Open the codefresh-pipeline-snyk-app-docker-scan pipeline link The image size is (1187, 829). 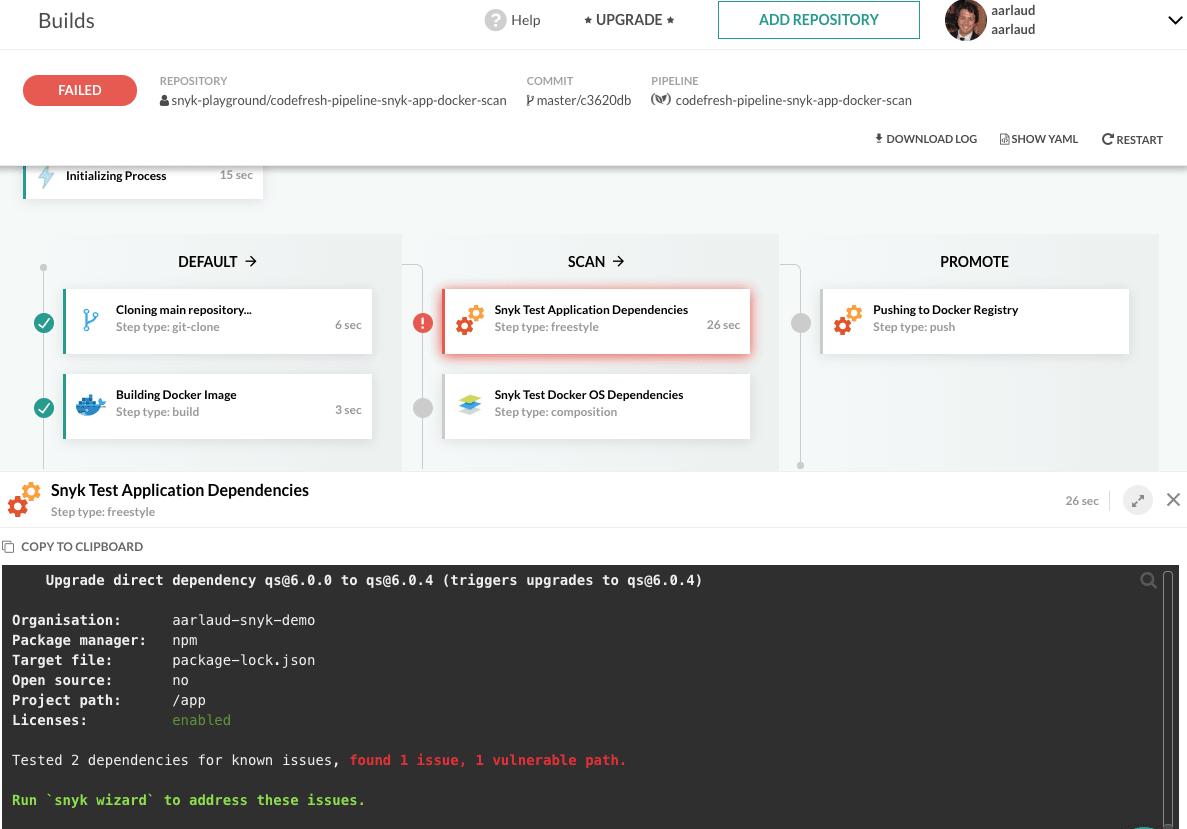(x=793, y=100)
